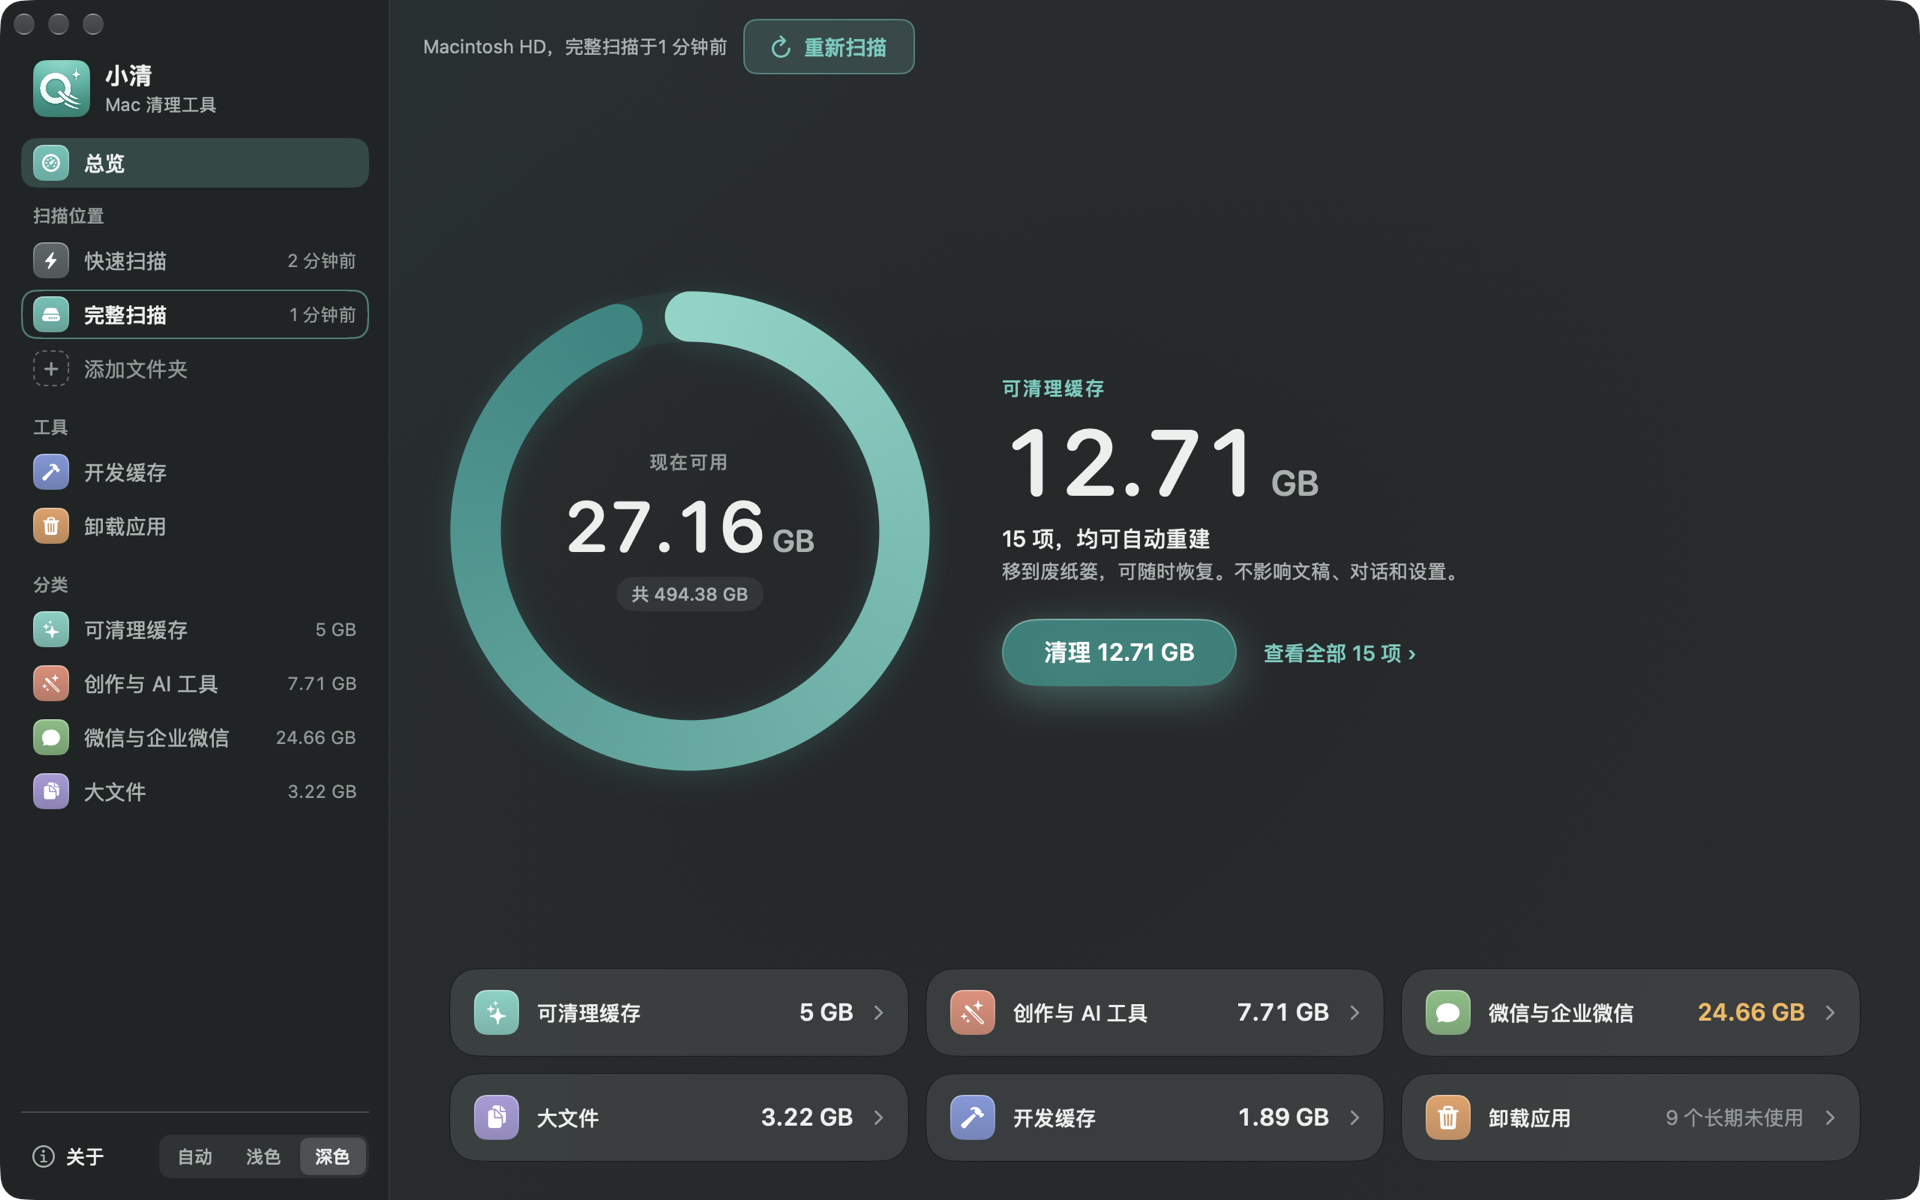This screenshot has width=1920, height=1200.
Task: Click the large 12.71 GB figure
Action: click(x=1163, y=463)
